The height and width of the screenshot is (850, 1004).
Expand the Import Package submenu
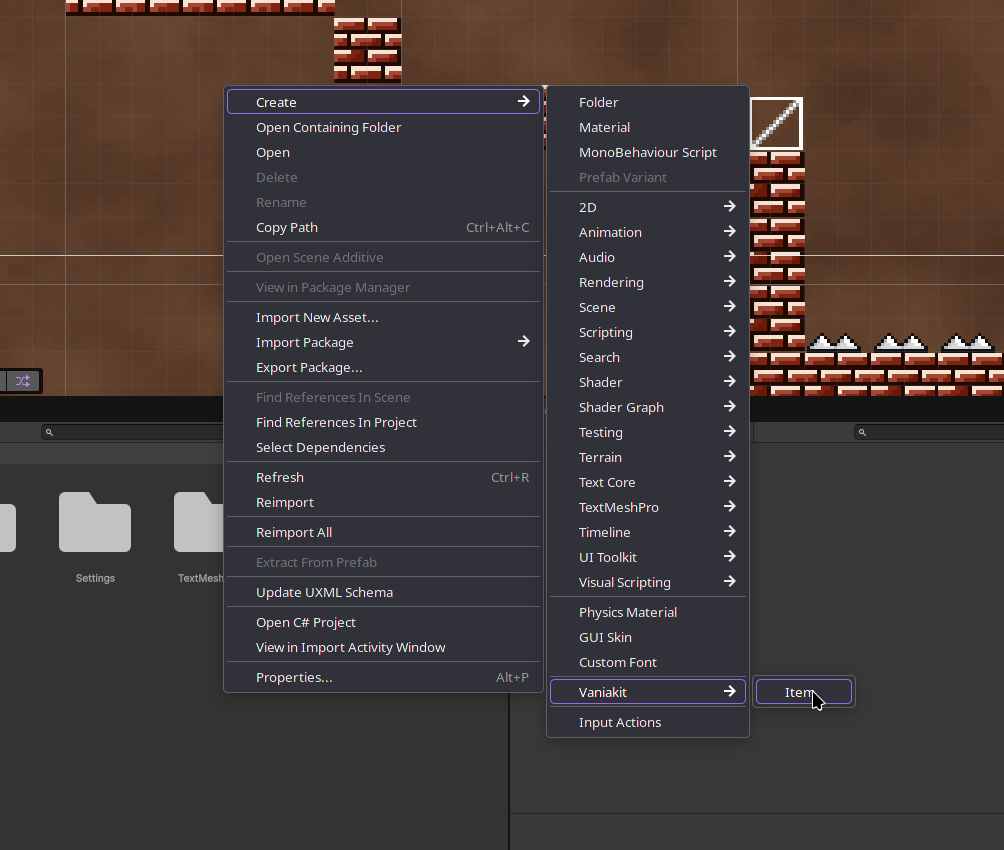point(384,343)
